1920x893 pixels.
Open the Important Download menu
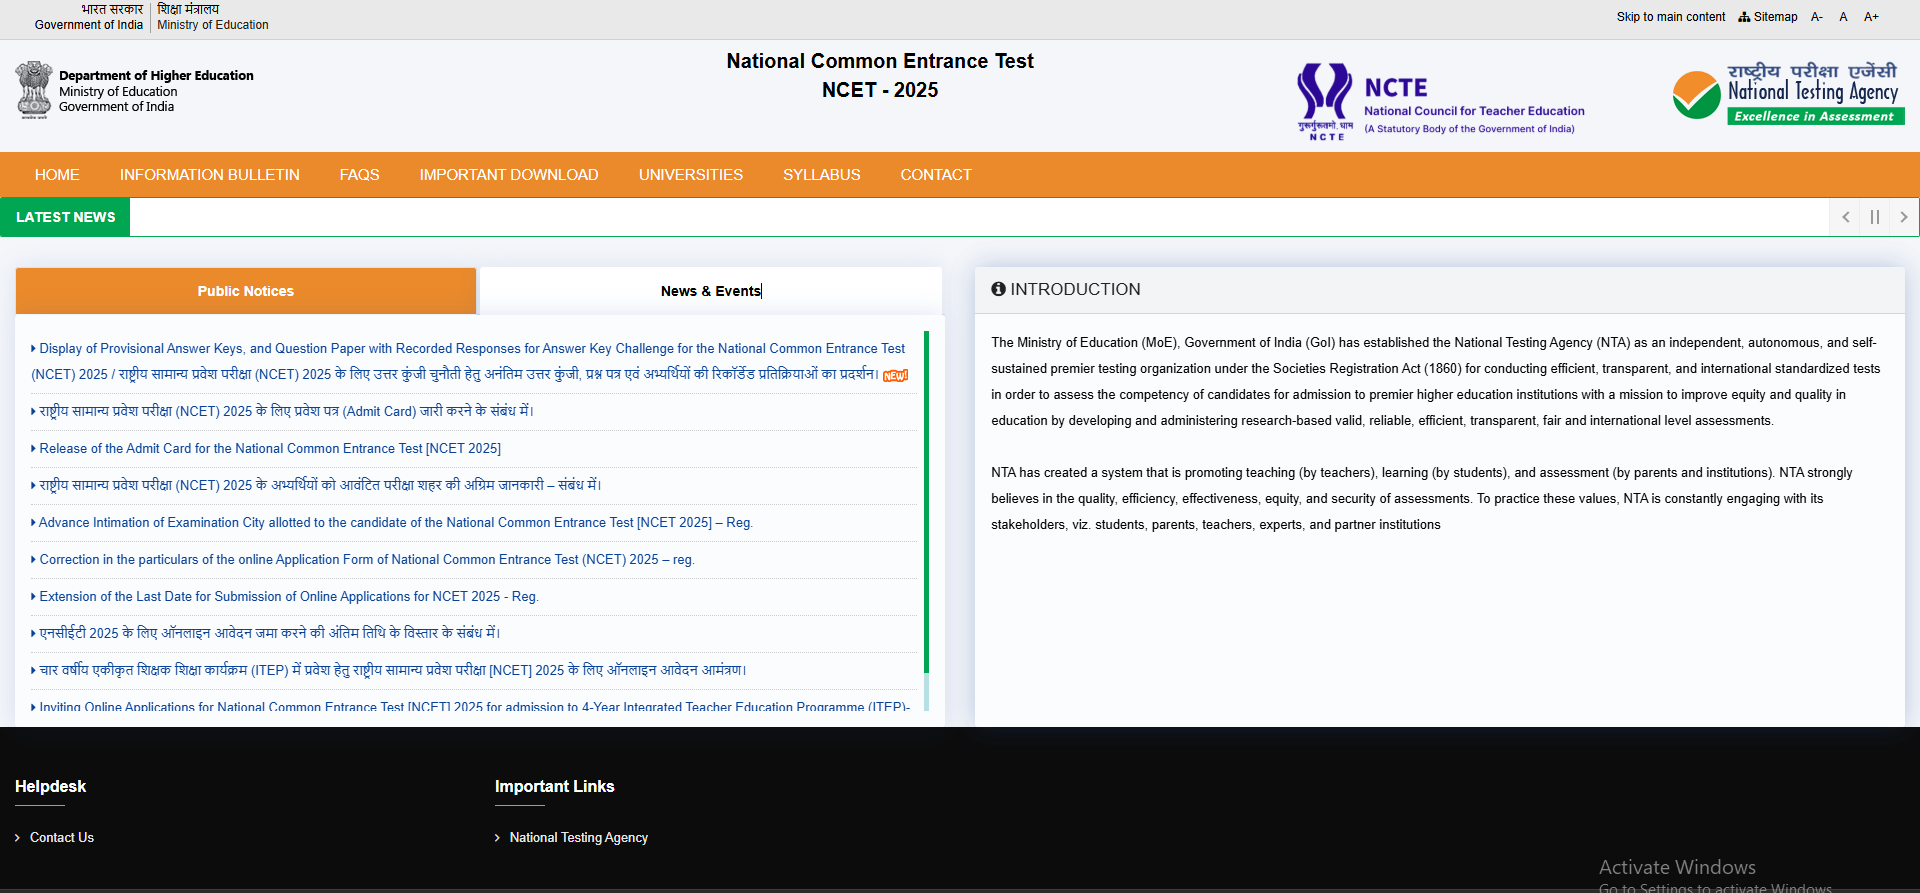tap(508, 175)
